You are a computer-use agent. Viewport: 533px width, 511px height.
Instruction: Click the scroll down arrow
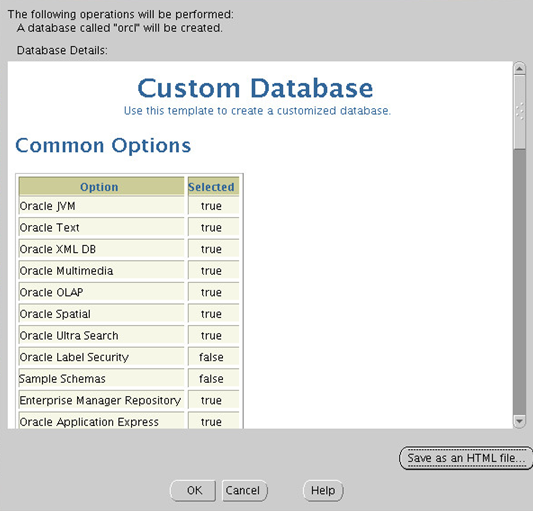pyautogui.click(x=519, y=421)
